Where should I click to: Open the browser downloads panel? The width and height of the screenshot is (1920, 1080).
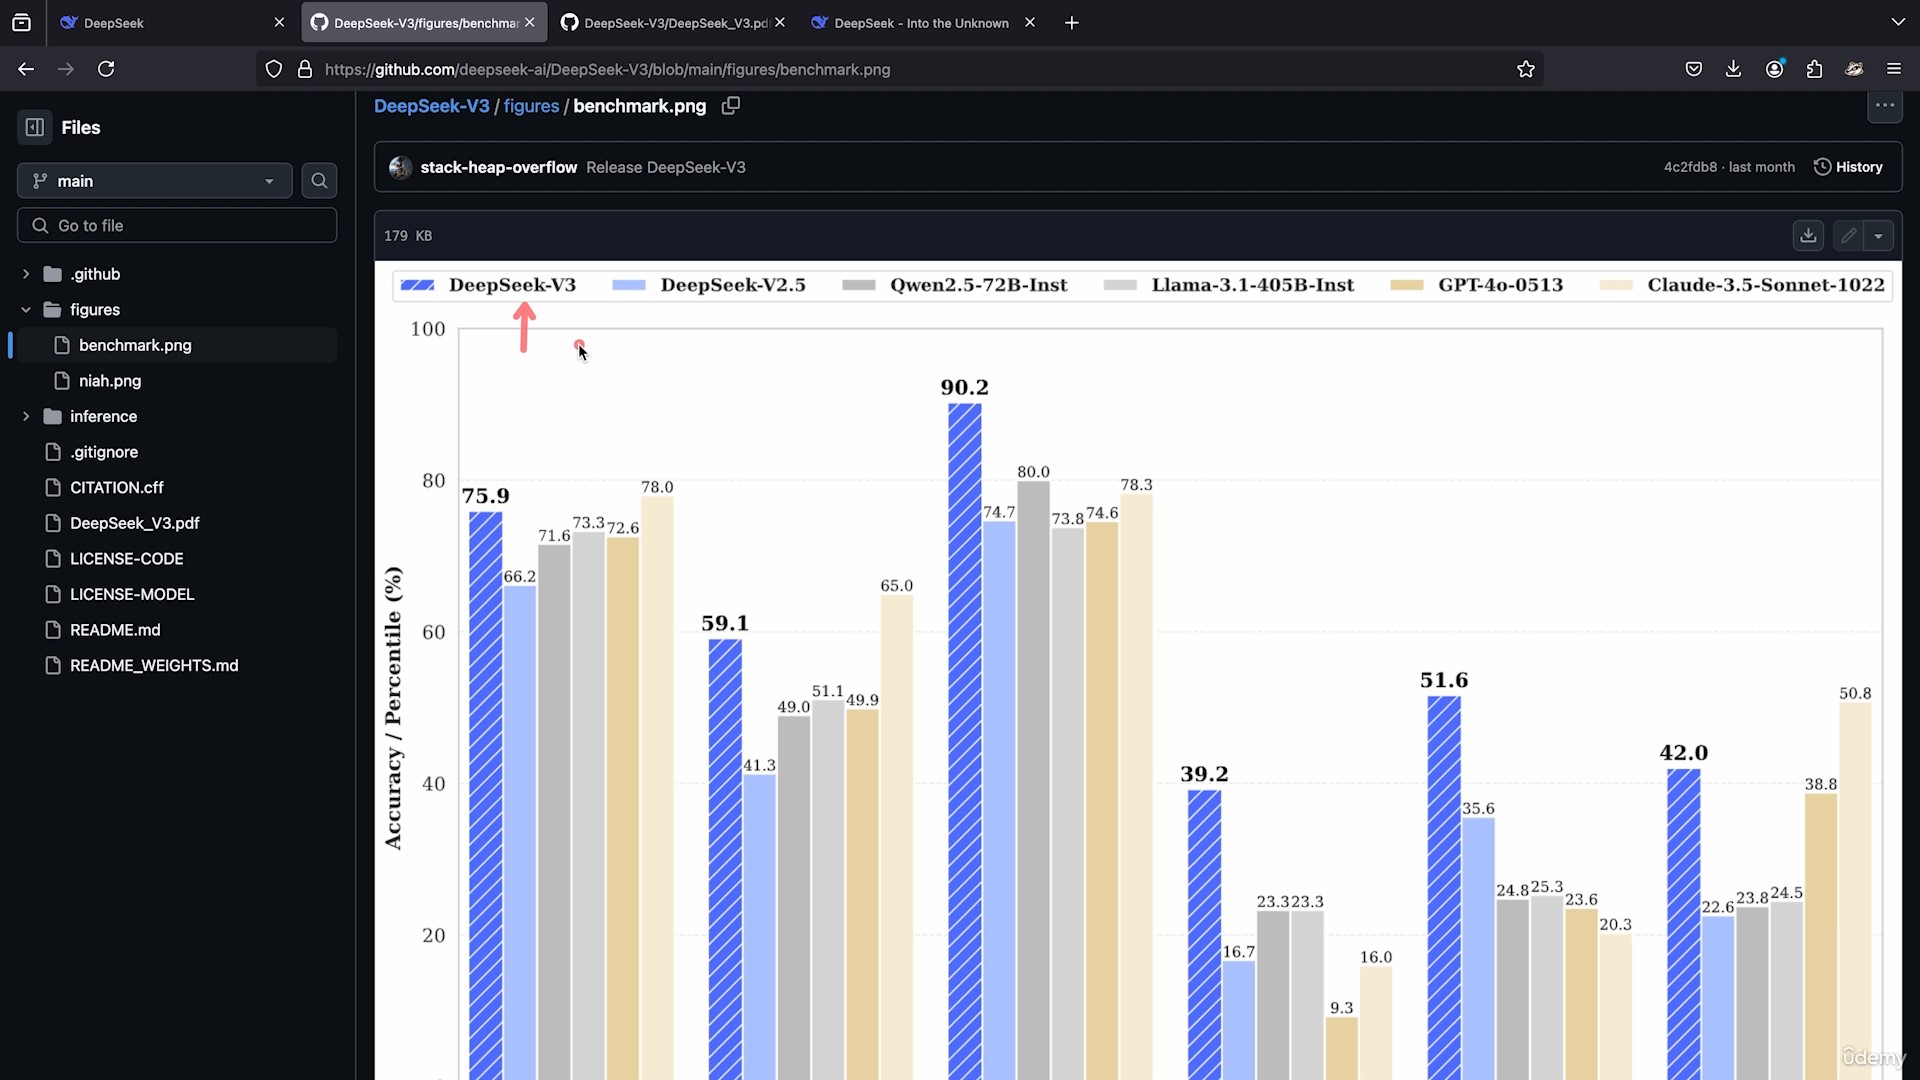pyautogui.click(x=1733, y=69)
